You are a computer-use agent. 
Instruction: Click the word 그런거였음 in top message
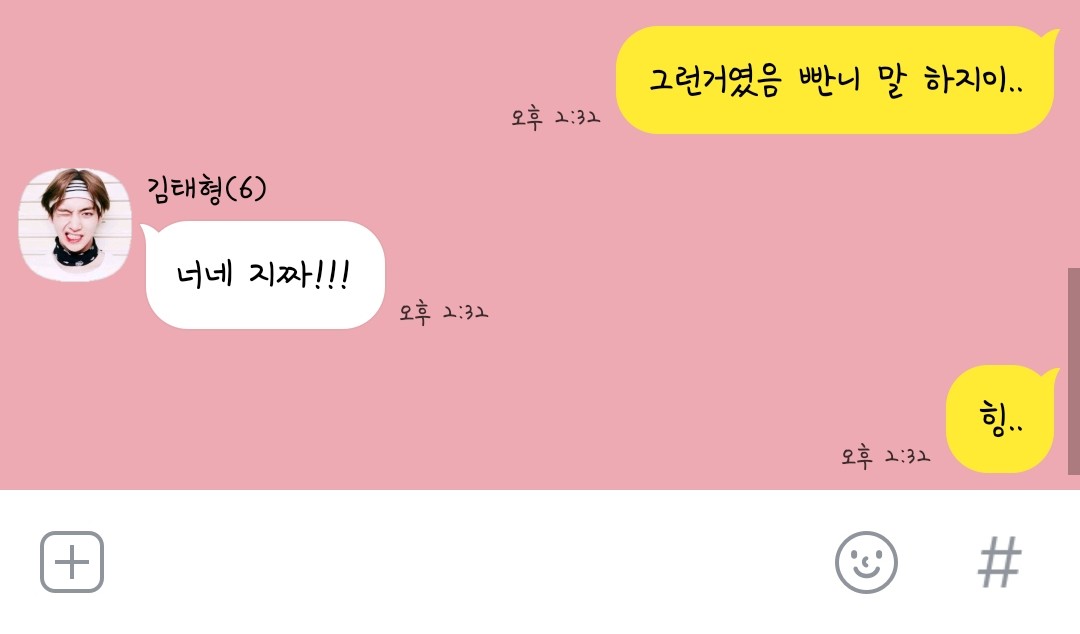coord(716,81)
